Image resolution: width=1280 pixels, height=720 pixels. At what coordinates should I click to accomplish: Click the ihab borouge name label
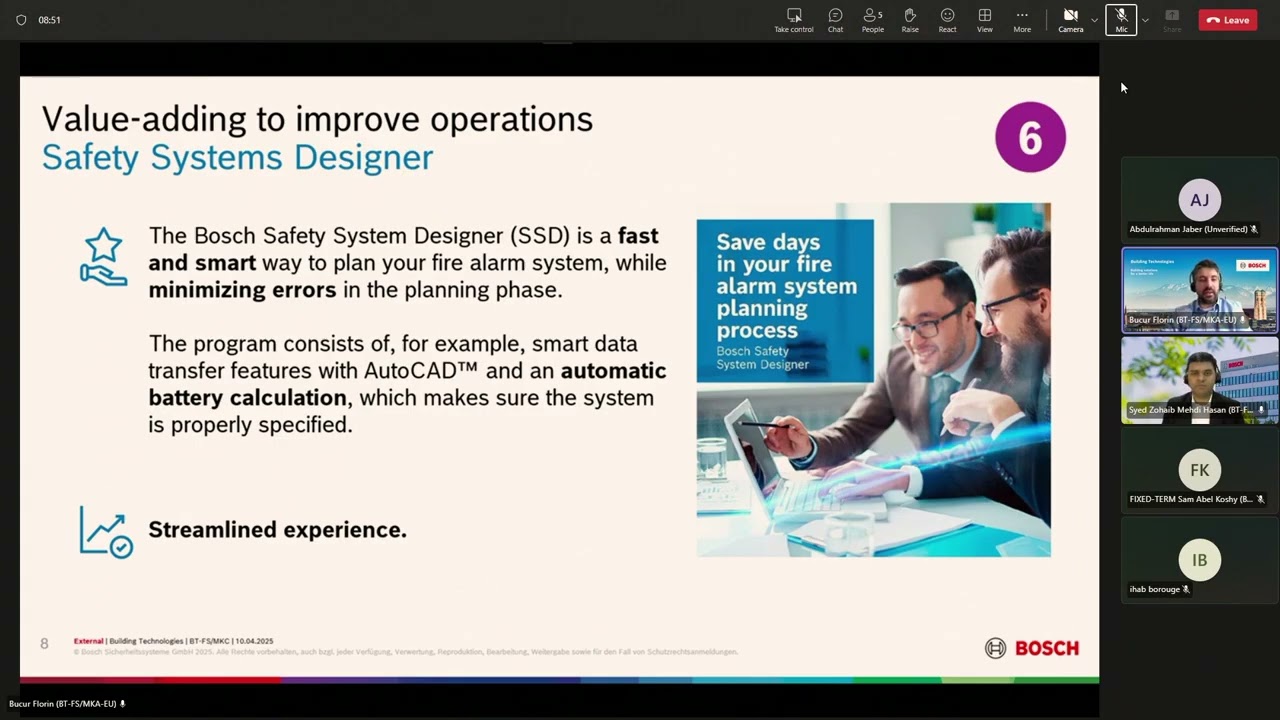tap(1155, 589)
